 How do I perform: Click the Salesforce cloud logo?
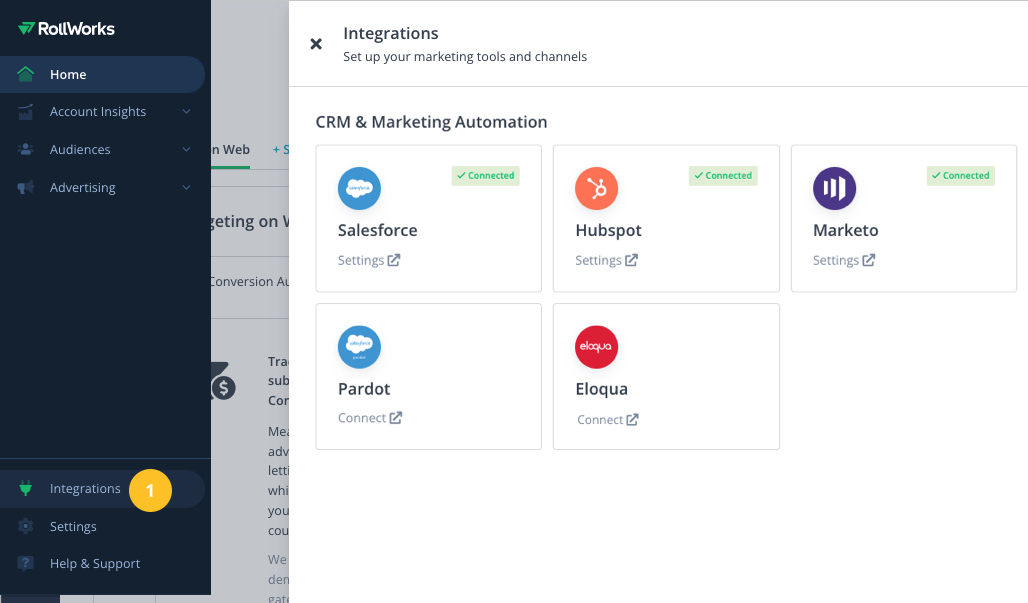pos(359,189)
